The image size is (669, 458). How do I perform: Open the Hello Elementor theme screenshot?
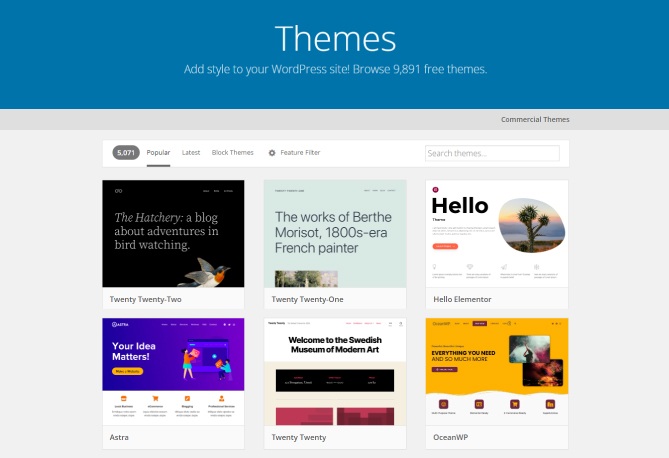(497, 233)
